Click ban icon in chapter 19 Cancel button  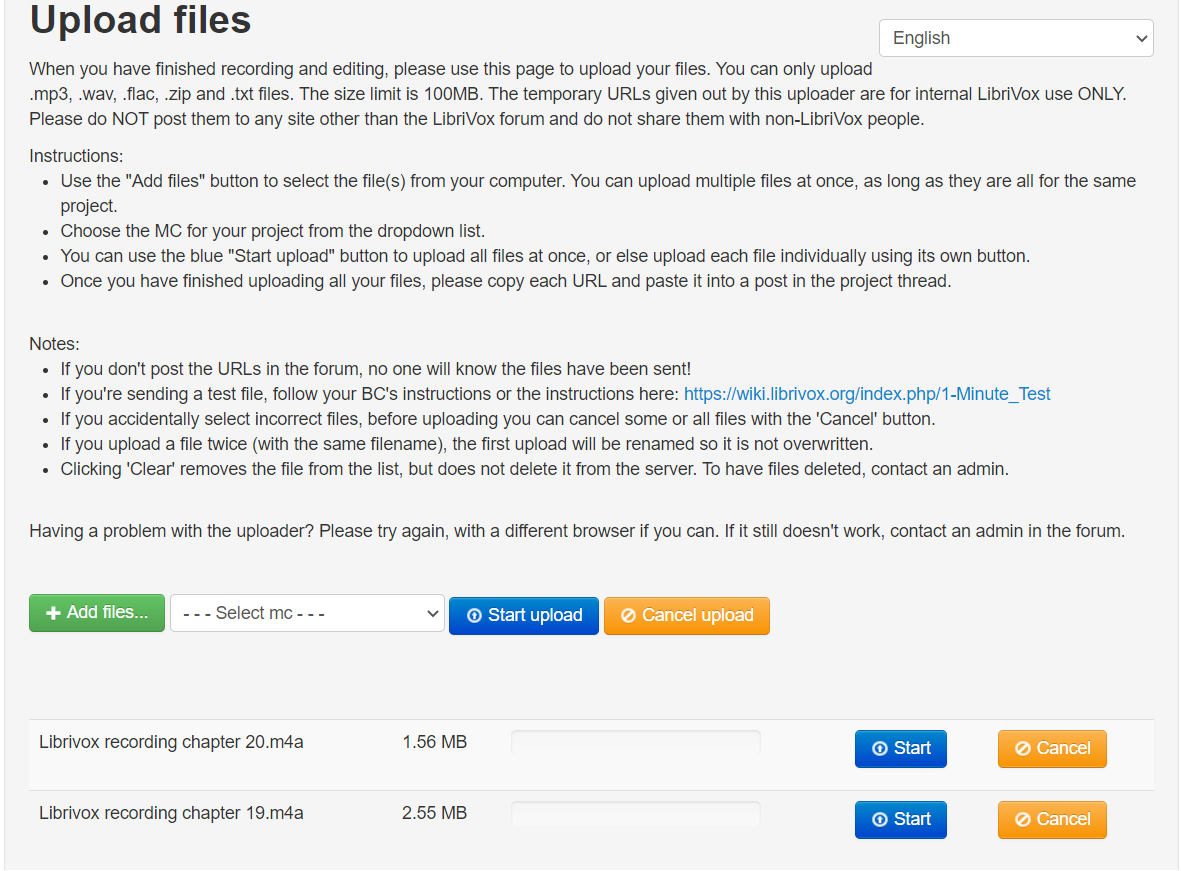coord(1022,819)
